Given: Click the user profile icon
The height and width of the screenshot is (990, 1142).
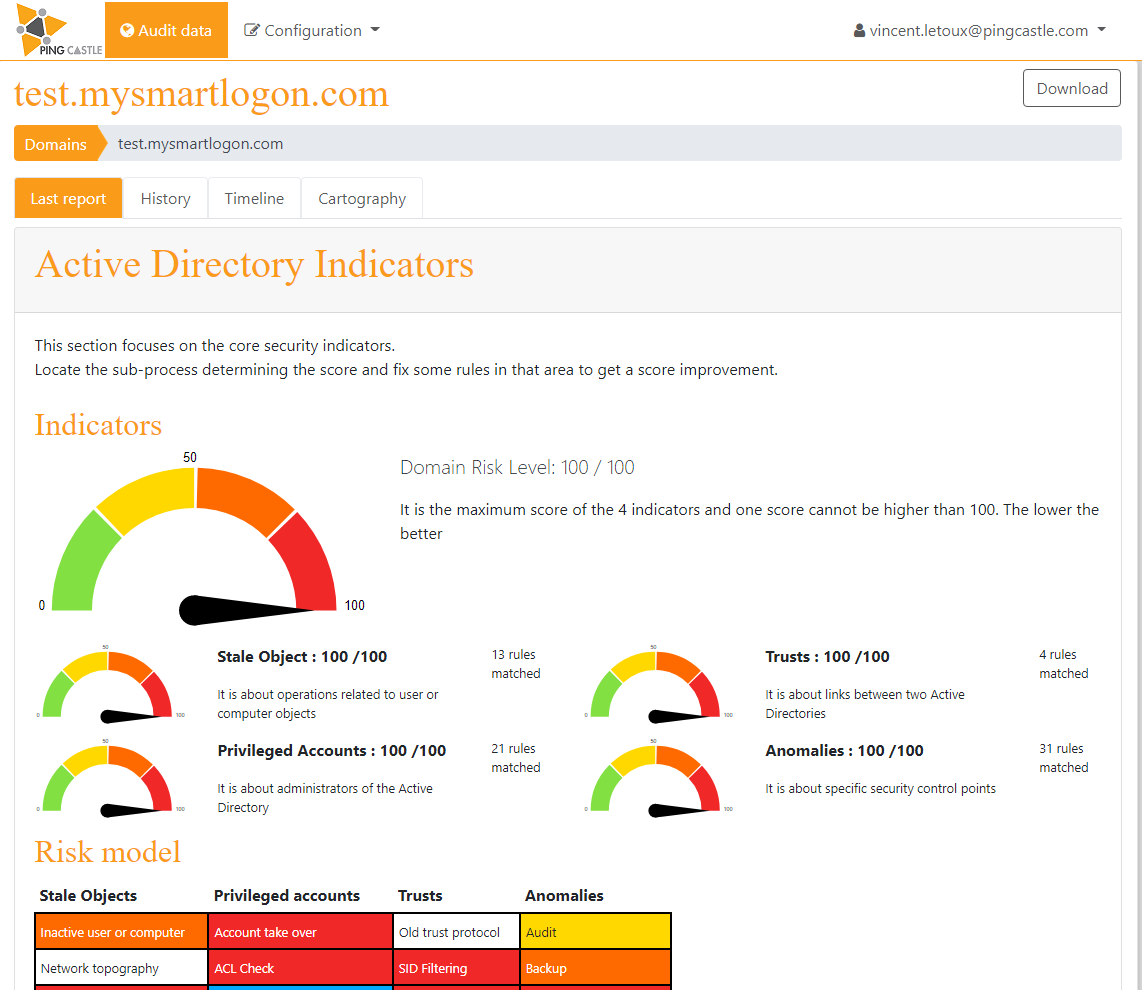Looking at the screenshot, I should click(x=859, y=31).
